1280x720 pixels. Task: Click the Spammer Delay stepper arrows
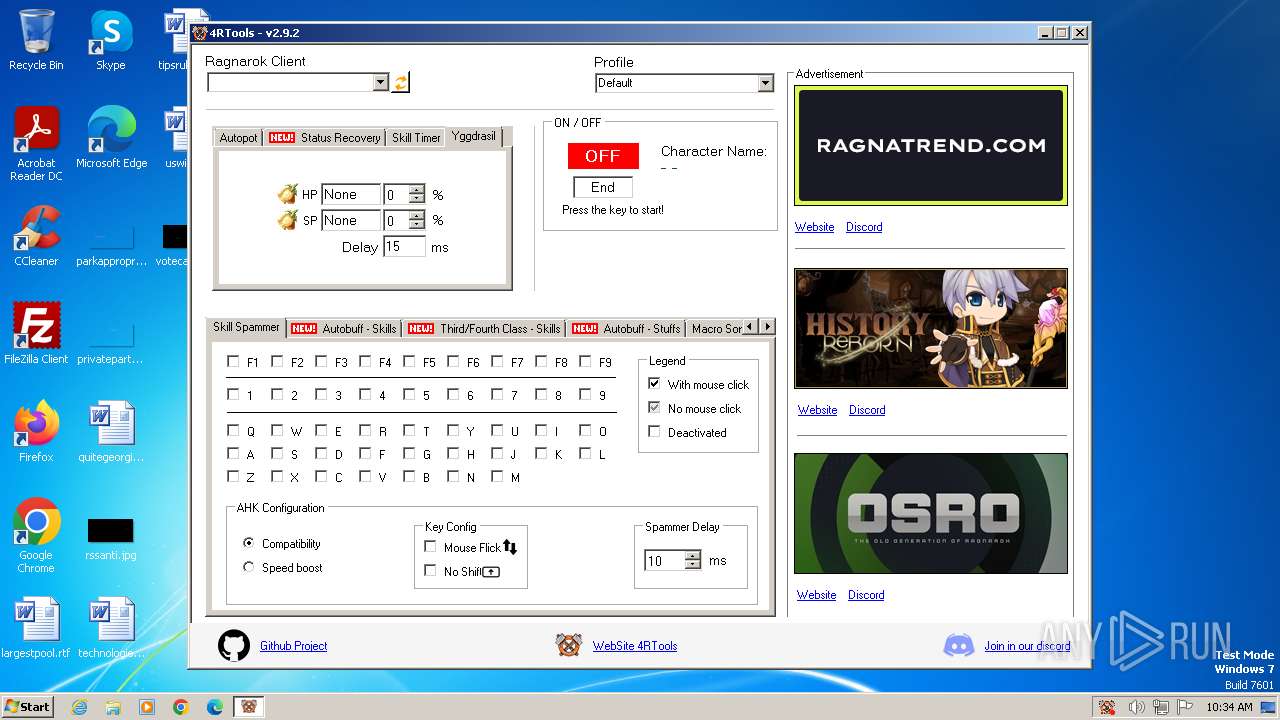tap(693, 560)
